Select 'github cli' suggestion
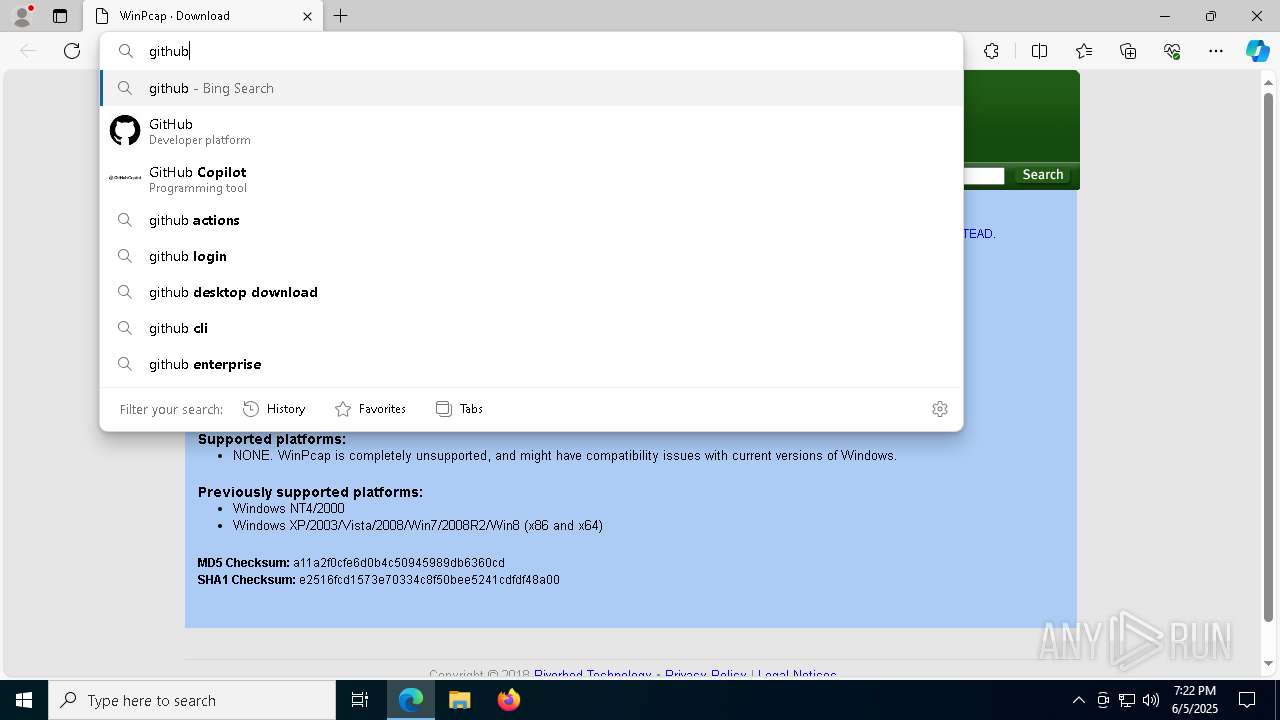Screen dimensions: 1280x720 531,328
